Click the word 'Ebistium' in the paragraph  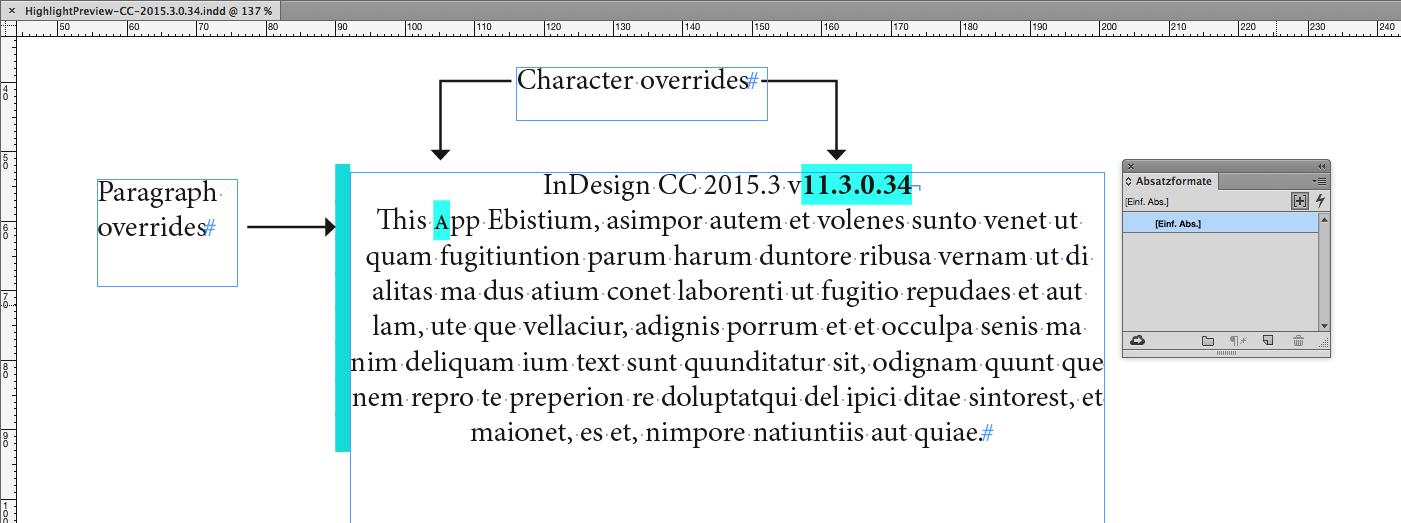541,220
